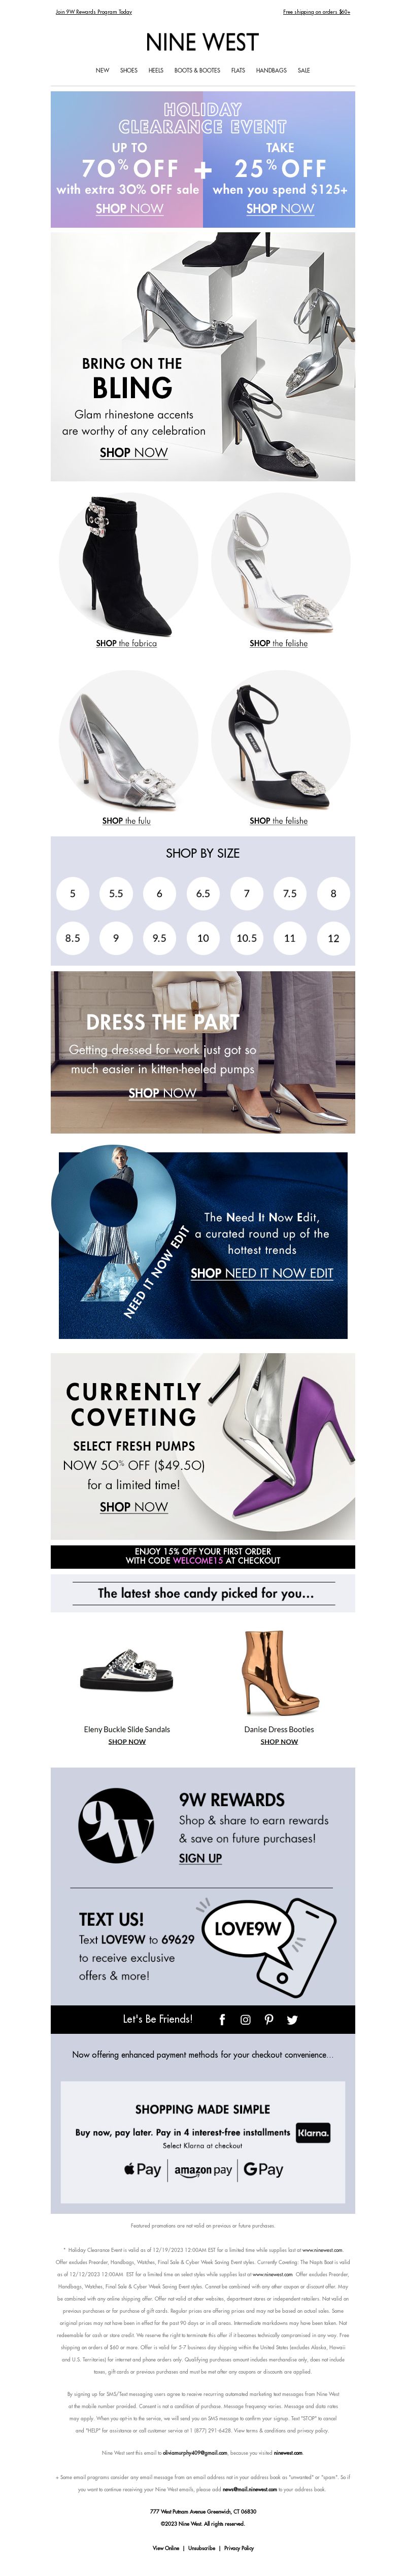Open the Sale menu item
Image resolution: width=406 pixels, height=2576 pixels.
point(303,71)
